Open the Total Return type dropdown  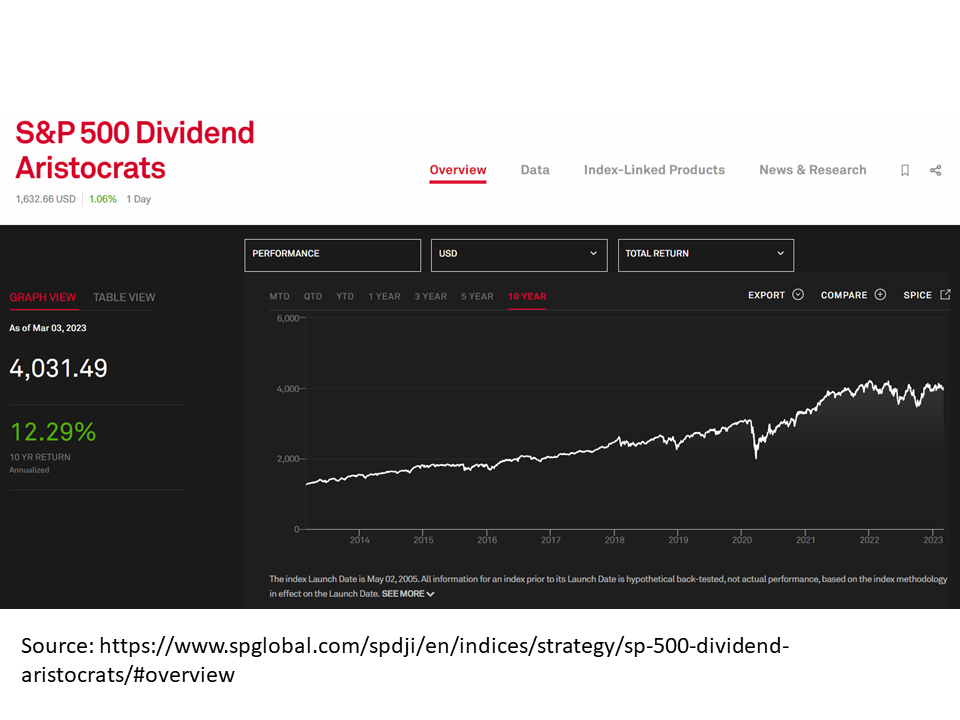pyautogui.click(x=706, y=255)
